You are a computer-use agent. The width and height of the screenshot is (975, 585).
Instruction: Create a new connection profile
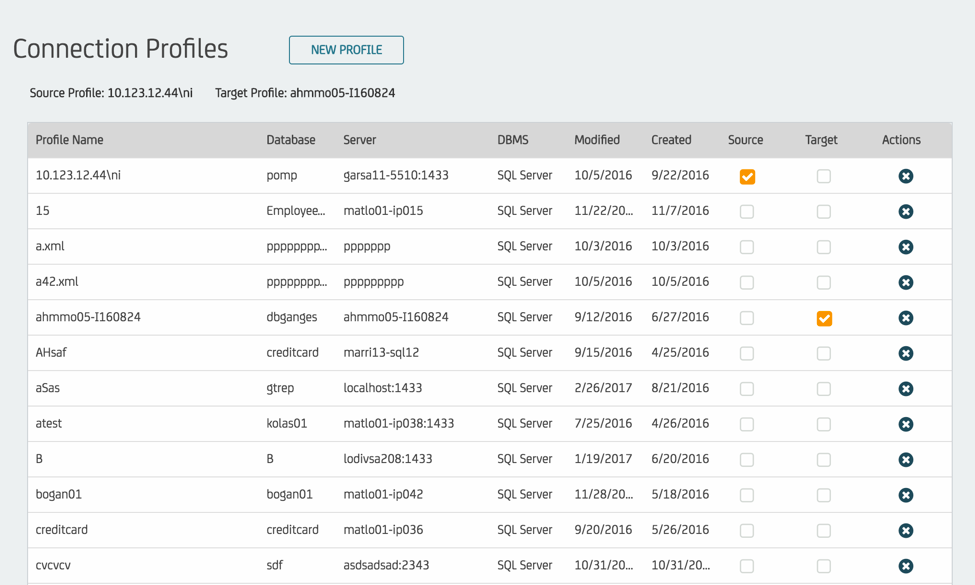[346, 50]
